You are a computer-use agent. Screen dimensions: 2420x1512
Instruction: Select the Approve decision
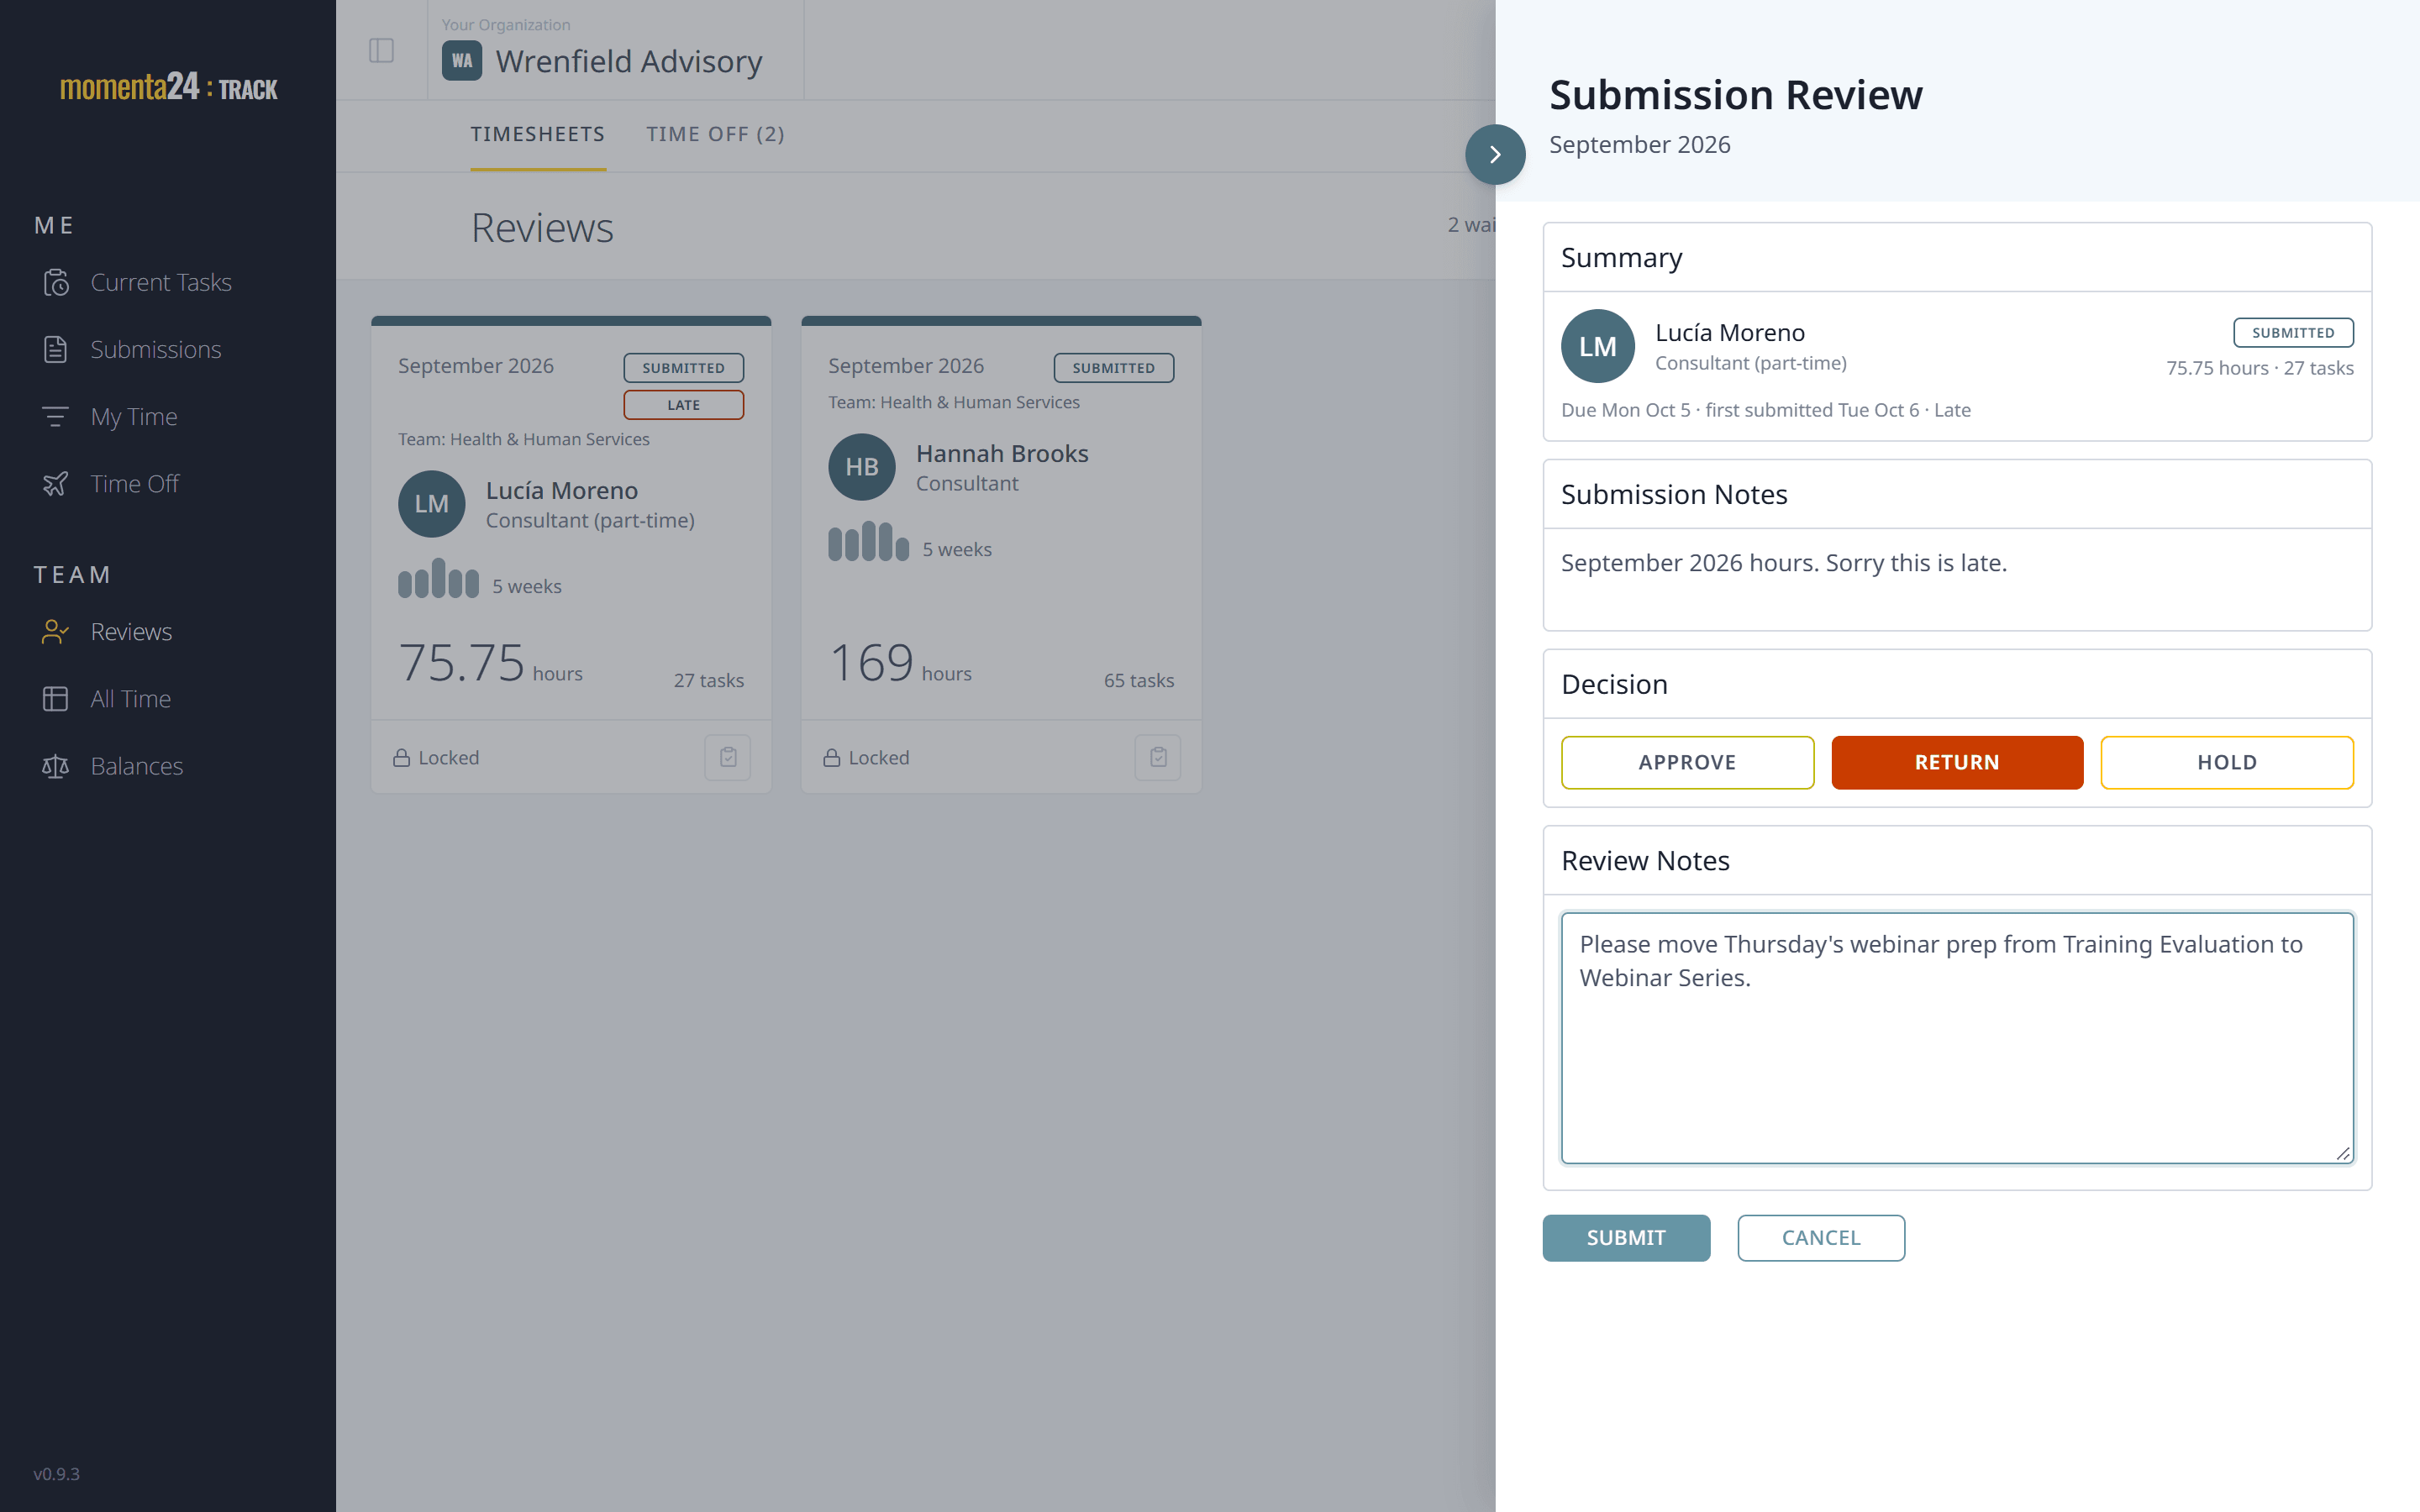tap(1688, 762)
